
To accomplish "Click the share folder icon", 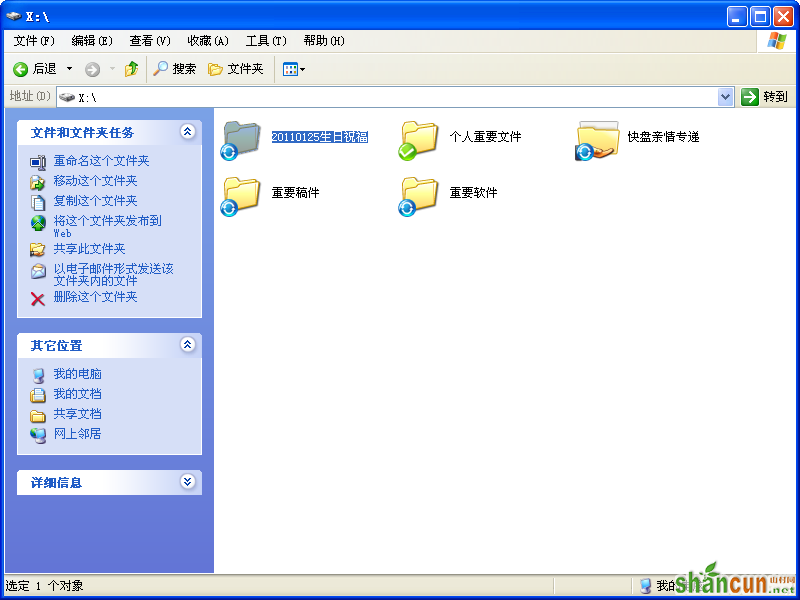I will click(38, 249).
